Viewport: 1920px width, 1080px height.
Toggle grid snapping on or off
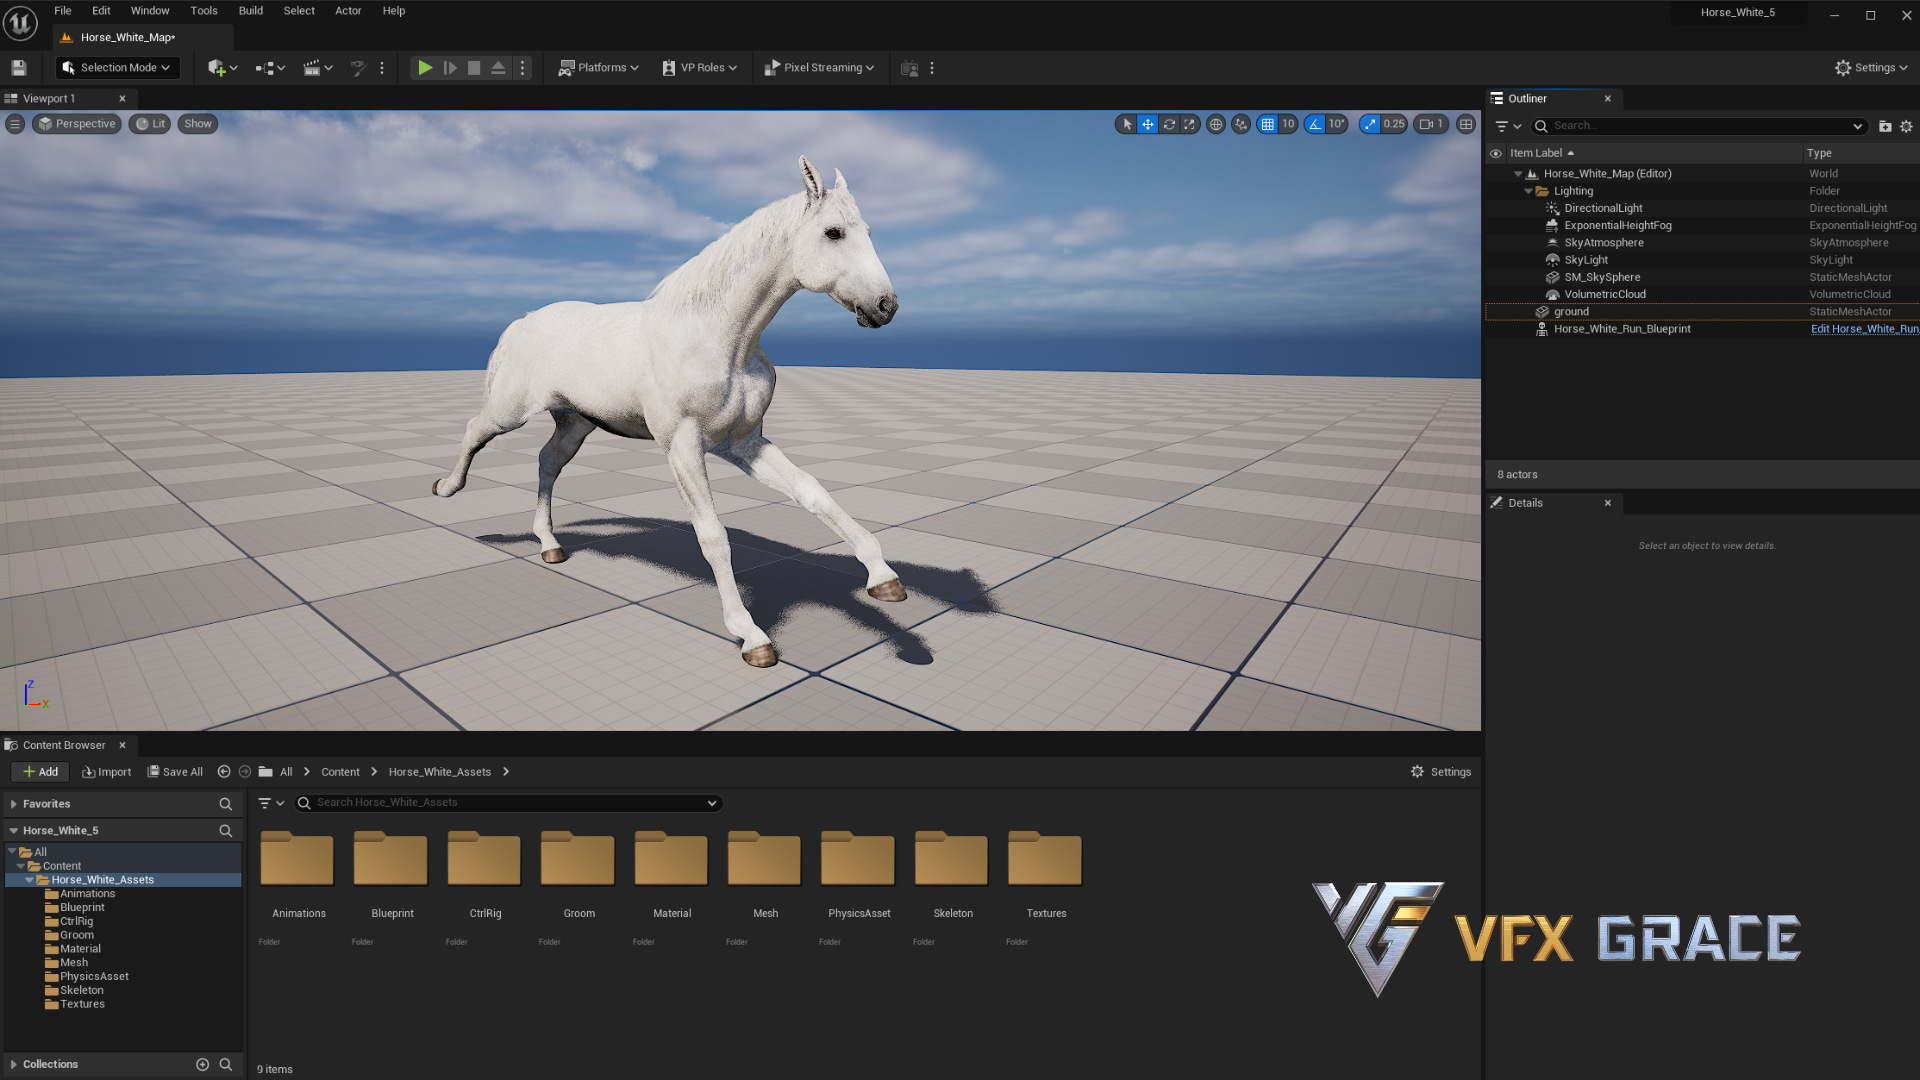point(1267,124)
